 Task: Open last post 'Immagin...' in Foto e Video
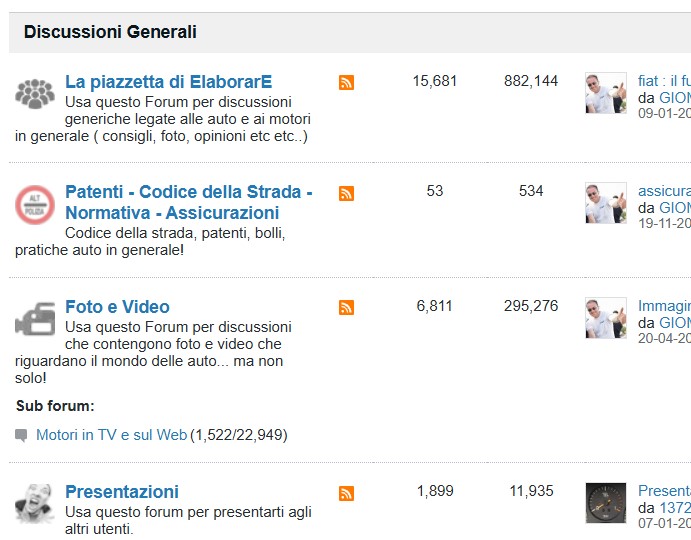[x=665, y=306]
